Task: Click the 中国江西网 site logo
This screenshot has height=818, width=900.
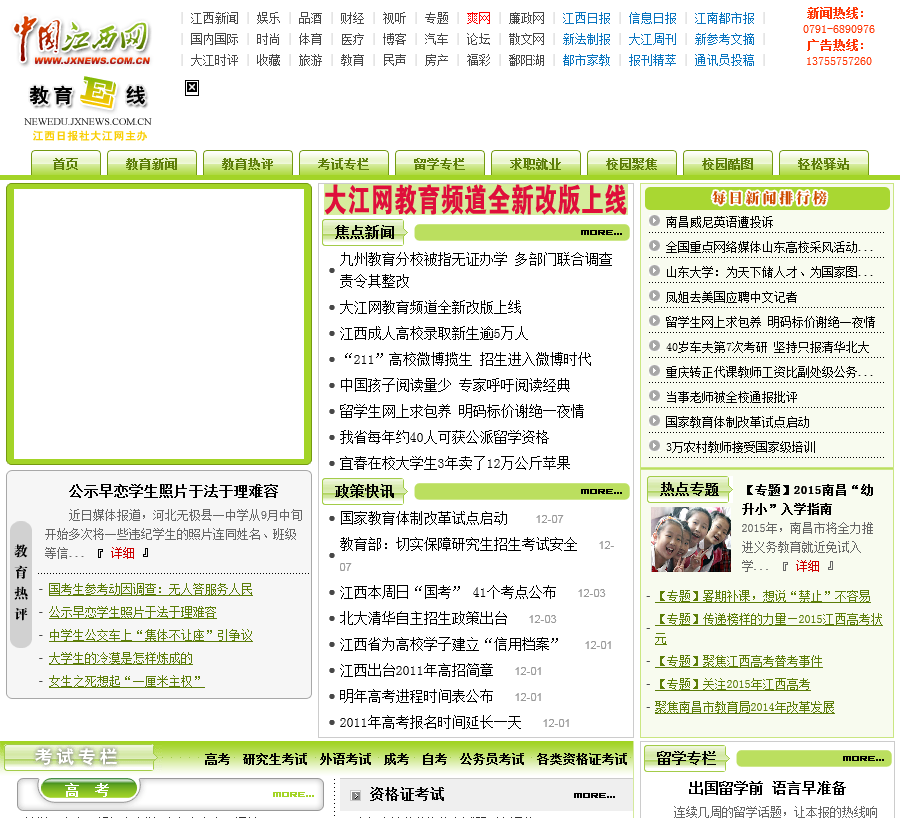Action: point(82,41)
